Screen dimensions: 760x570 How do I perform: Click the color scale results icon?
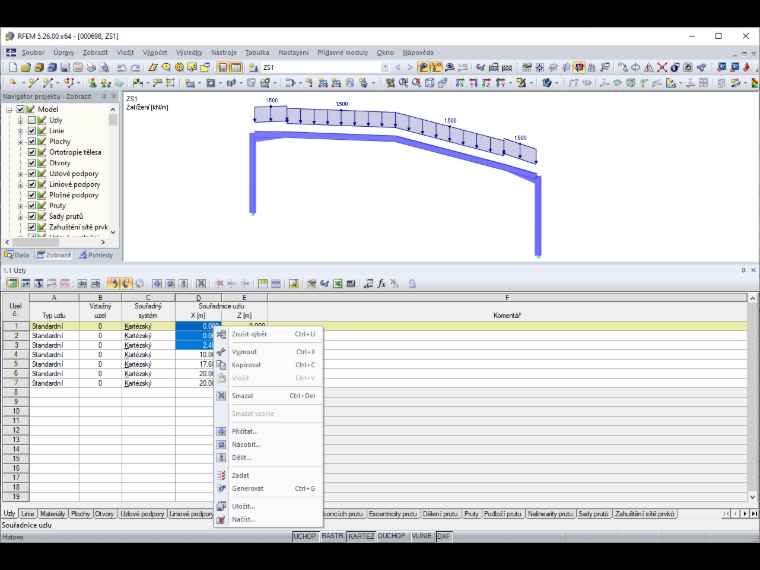(x=755, y=83)
